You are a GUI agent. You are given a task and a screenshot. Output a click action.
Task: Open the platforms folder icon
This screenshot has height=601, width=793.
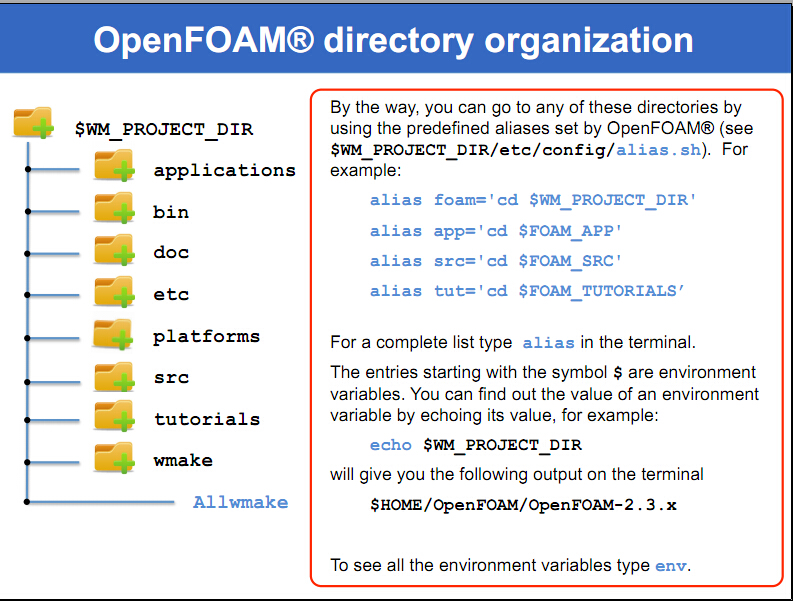coord(115,333)
